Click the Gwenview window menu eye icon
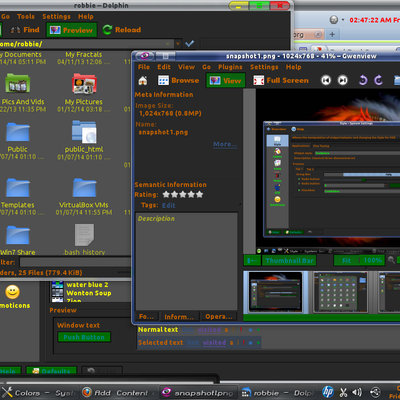The height and width of the screenshot is (400, 400). [x=144, y=56]
